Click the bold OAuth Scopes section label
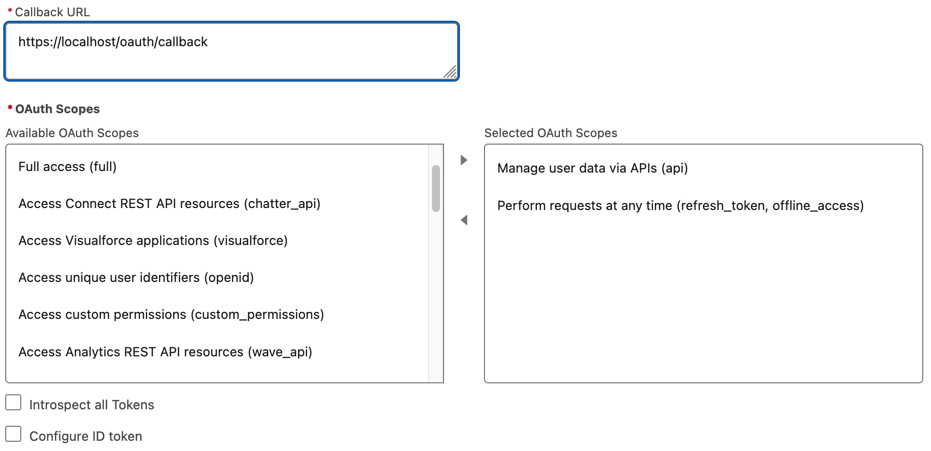 click(x=57, y=109)
